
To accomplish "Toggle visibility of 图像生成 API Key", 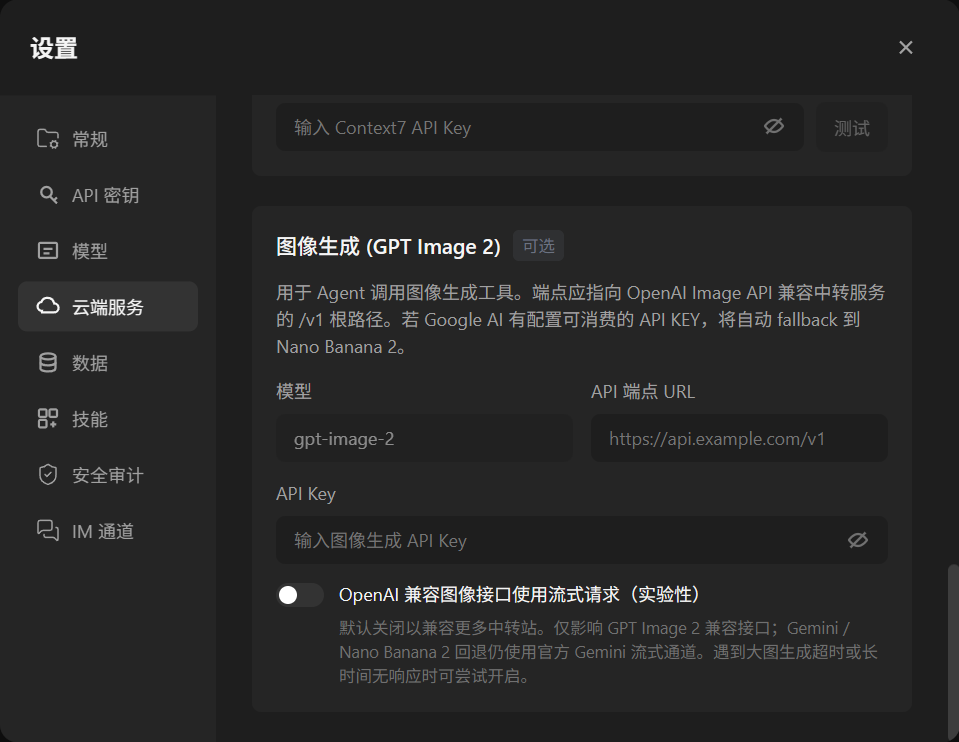I will pyautogui.click(x=857, y=540).
